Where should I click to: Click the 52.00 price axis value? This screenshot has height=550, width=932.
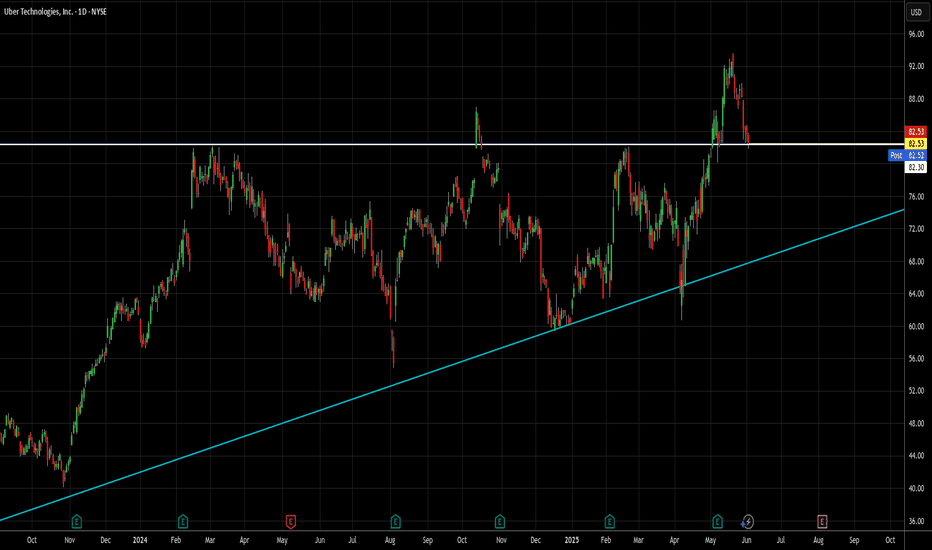[916, 391]
